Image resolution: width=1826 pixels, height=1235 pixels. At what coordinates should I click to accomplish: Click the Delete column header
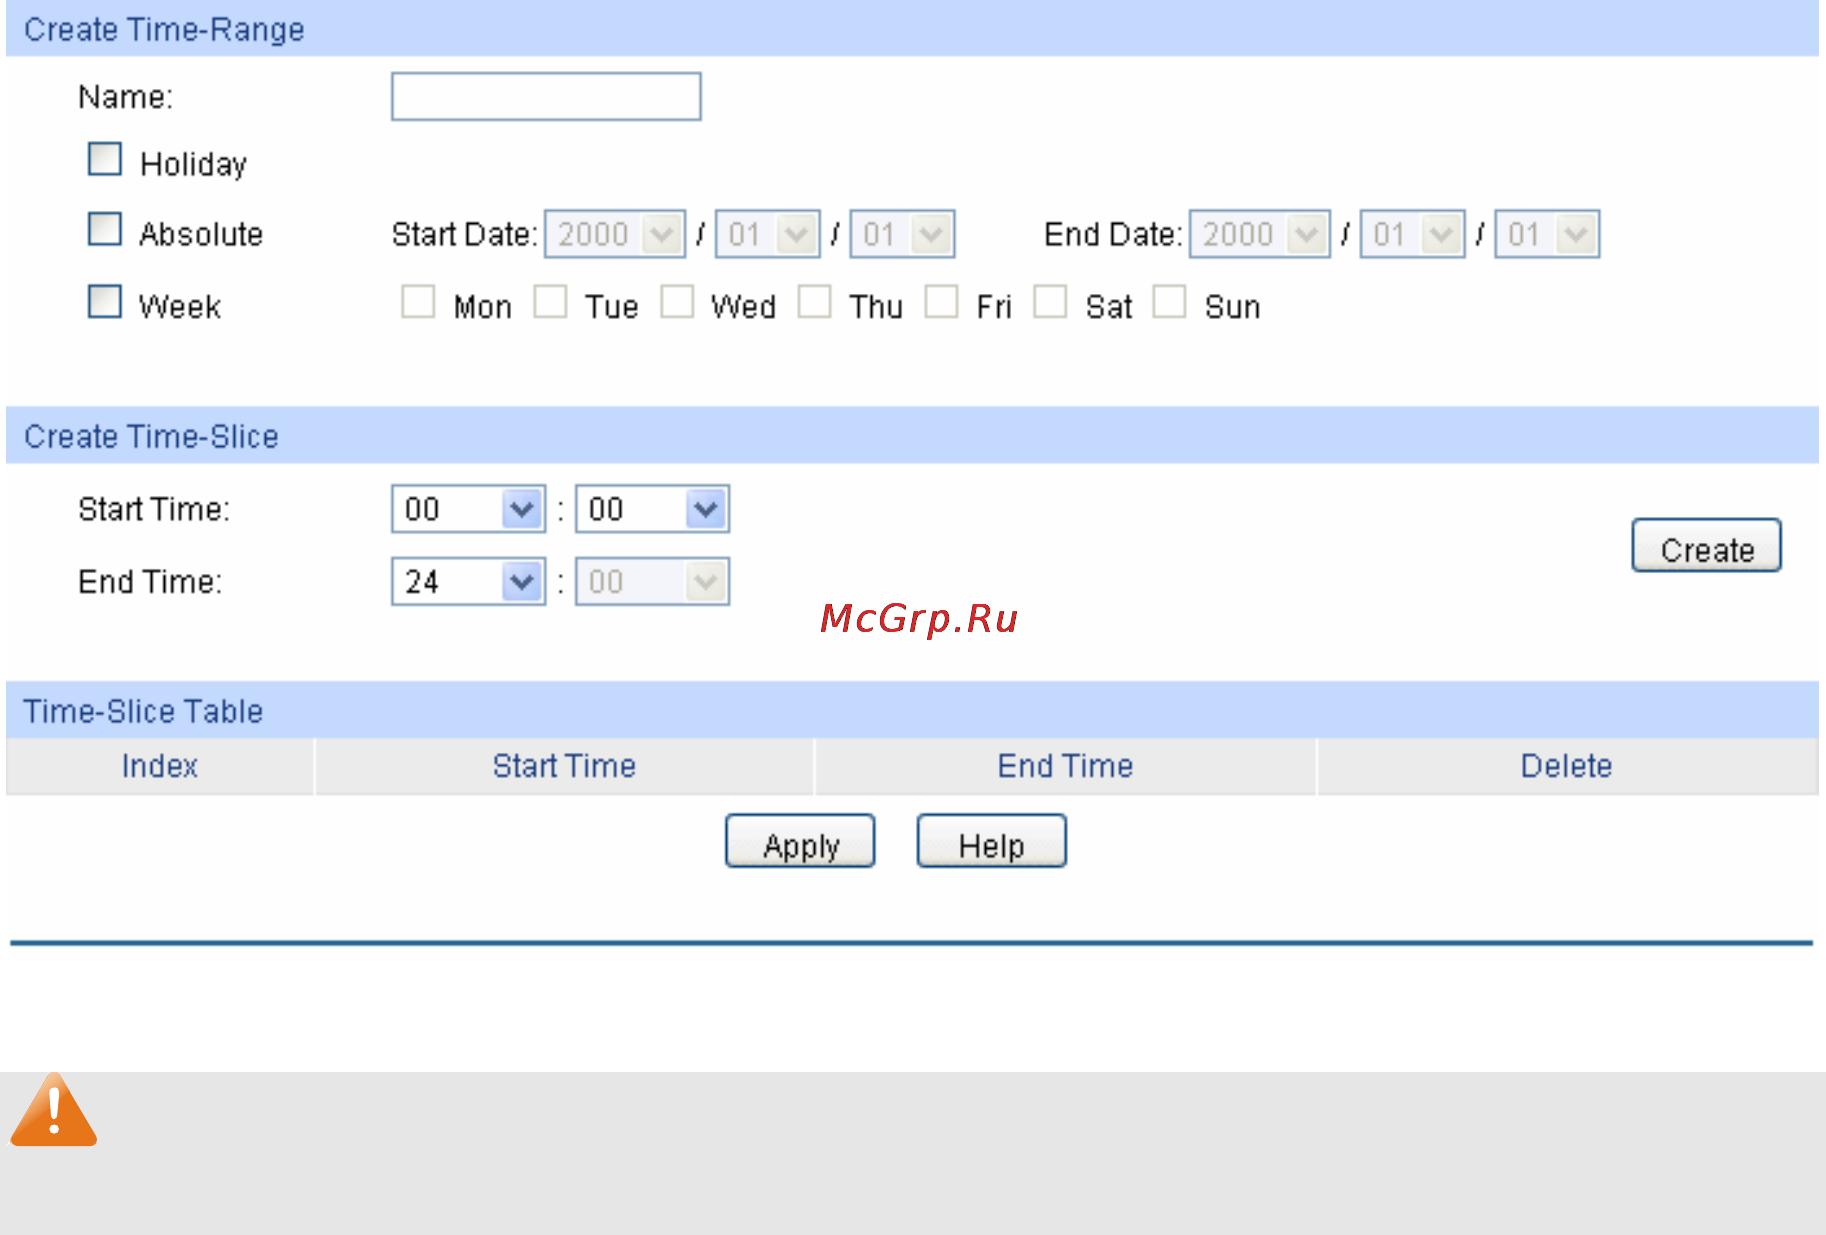(x=1567, y=766)
